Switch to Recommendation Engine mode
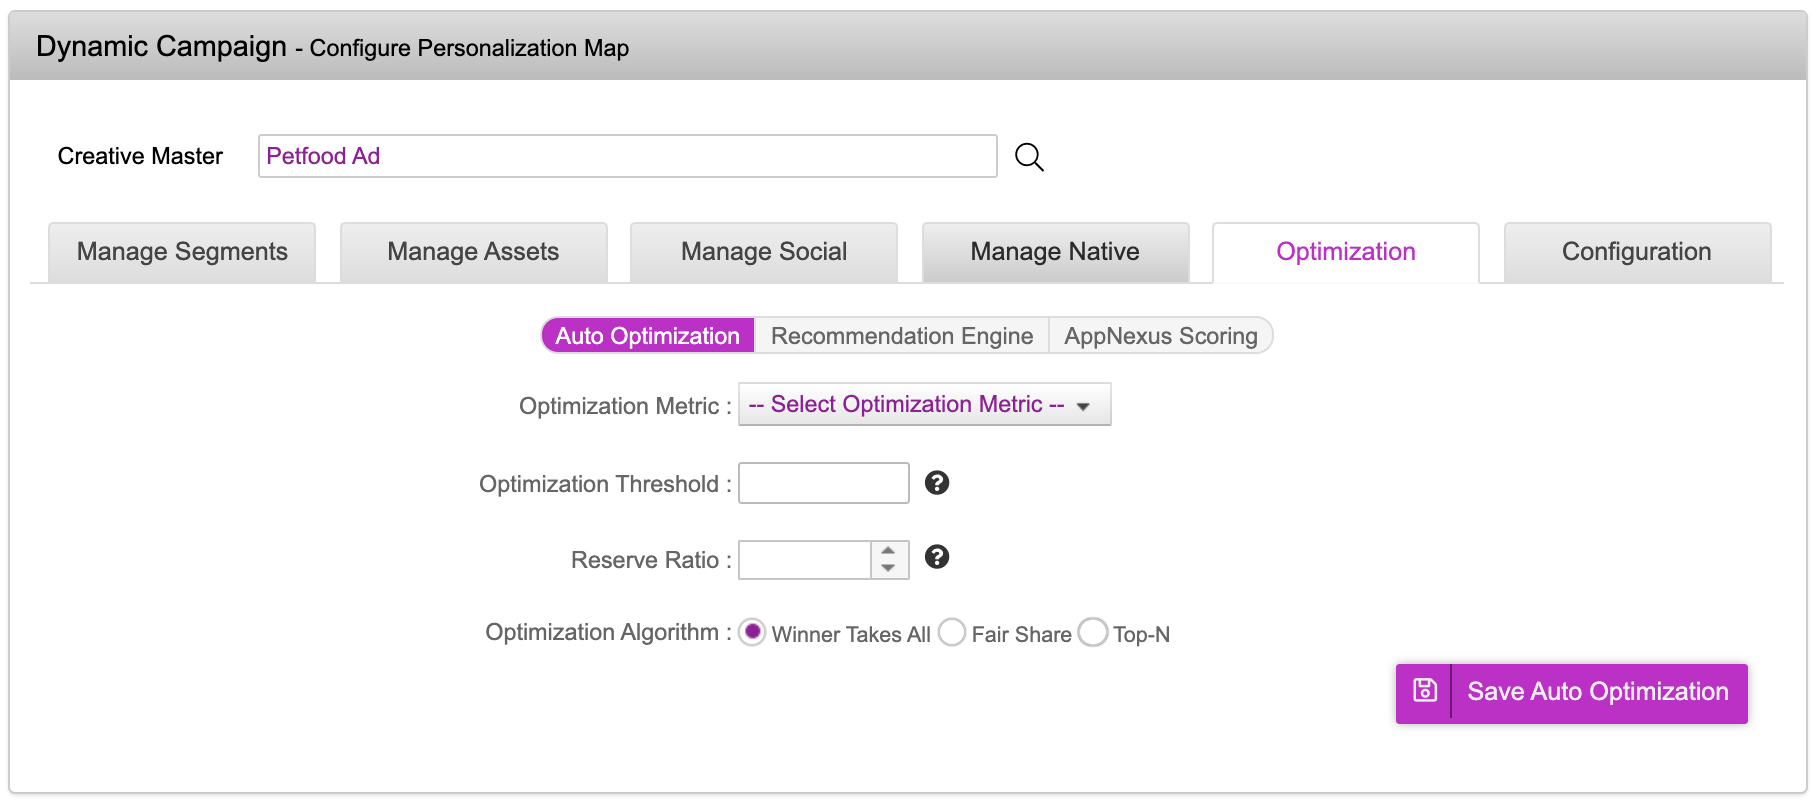The width and height of the screenshot is (1818, 802). (901, 336)
